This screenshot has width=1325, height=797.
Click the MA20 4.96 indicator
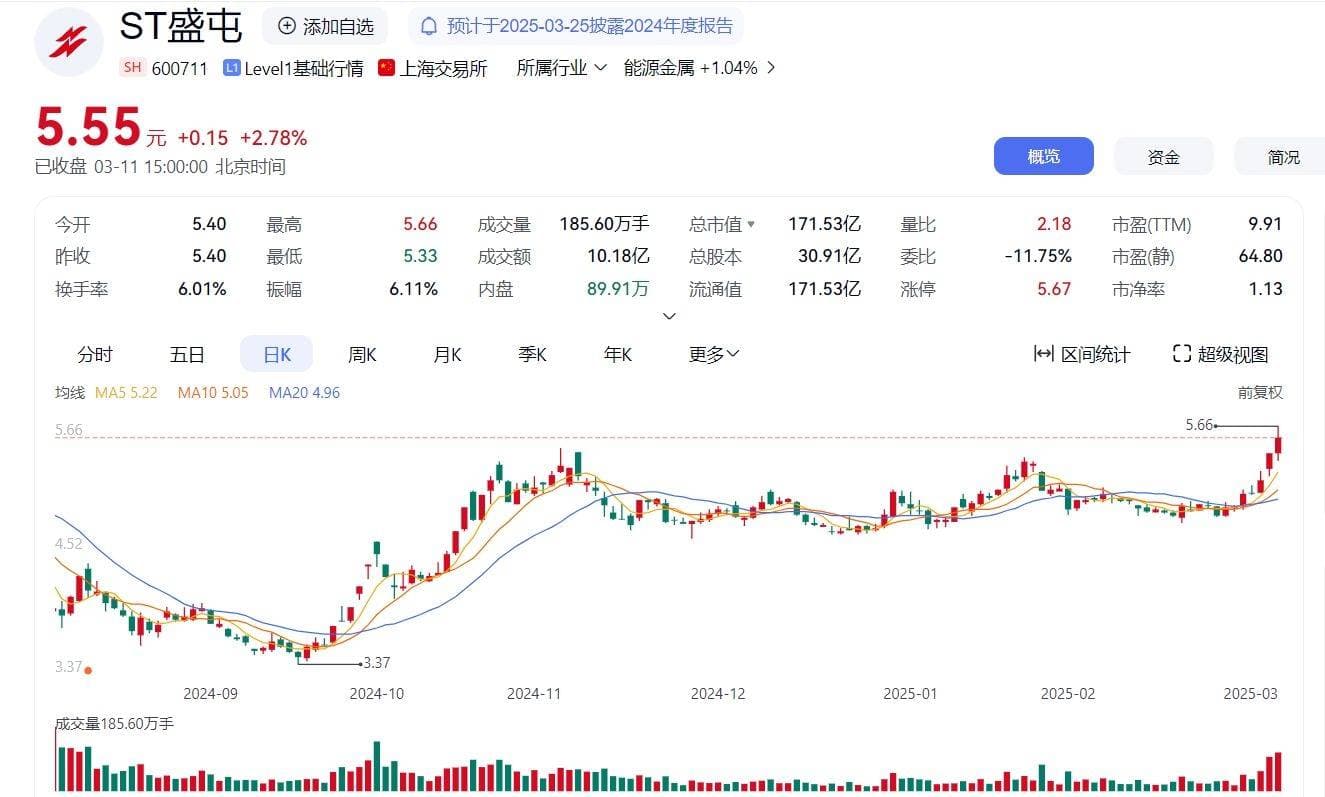pos(304,393)
